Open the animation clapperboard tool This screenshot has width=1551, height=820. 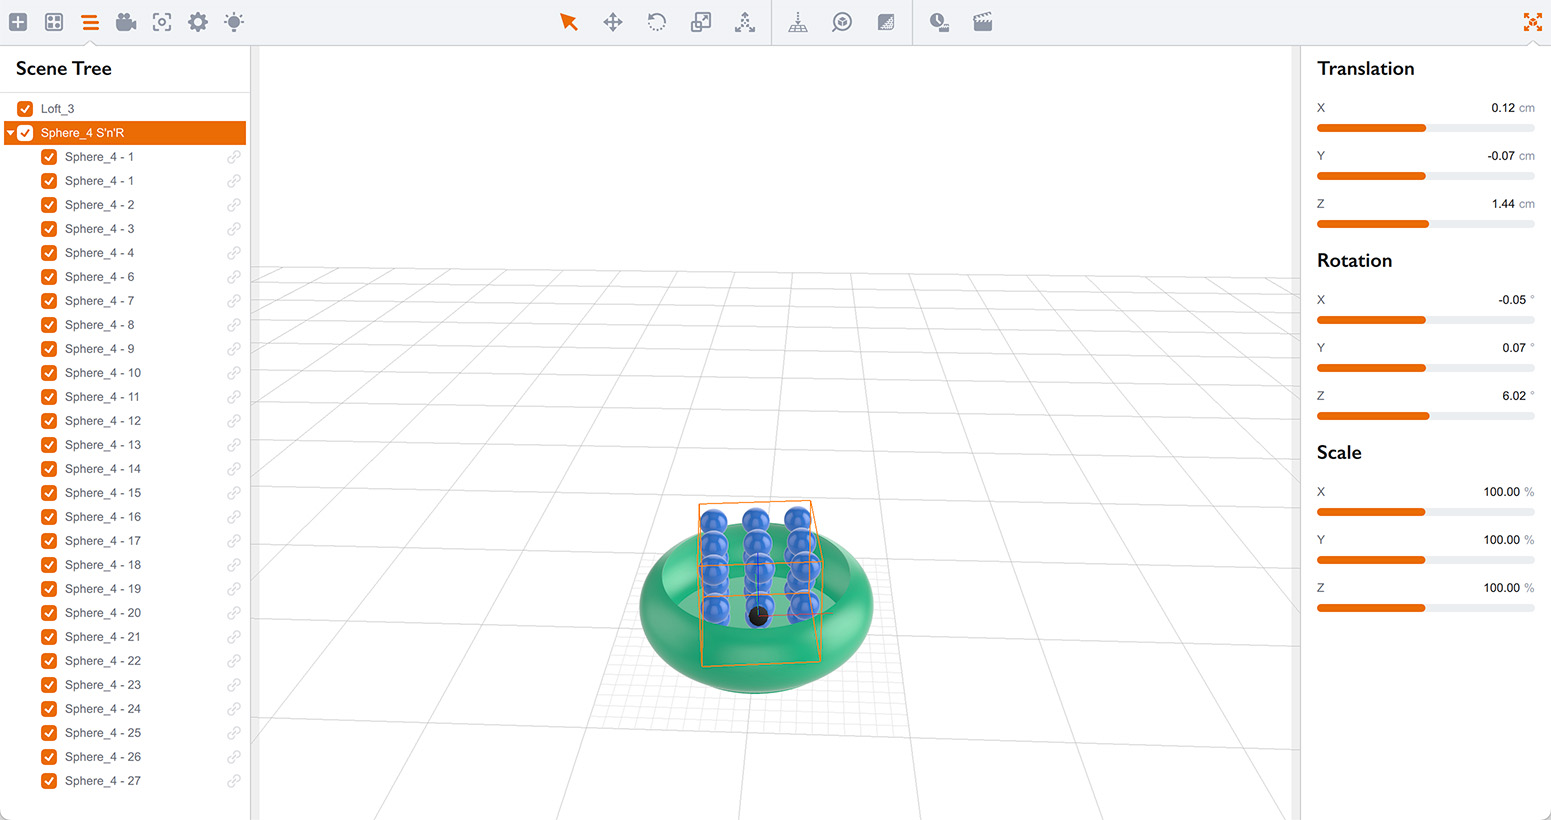tap(982, 21)
